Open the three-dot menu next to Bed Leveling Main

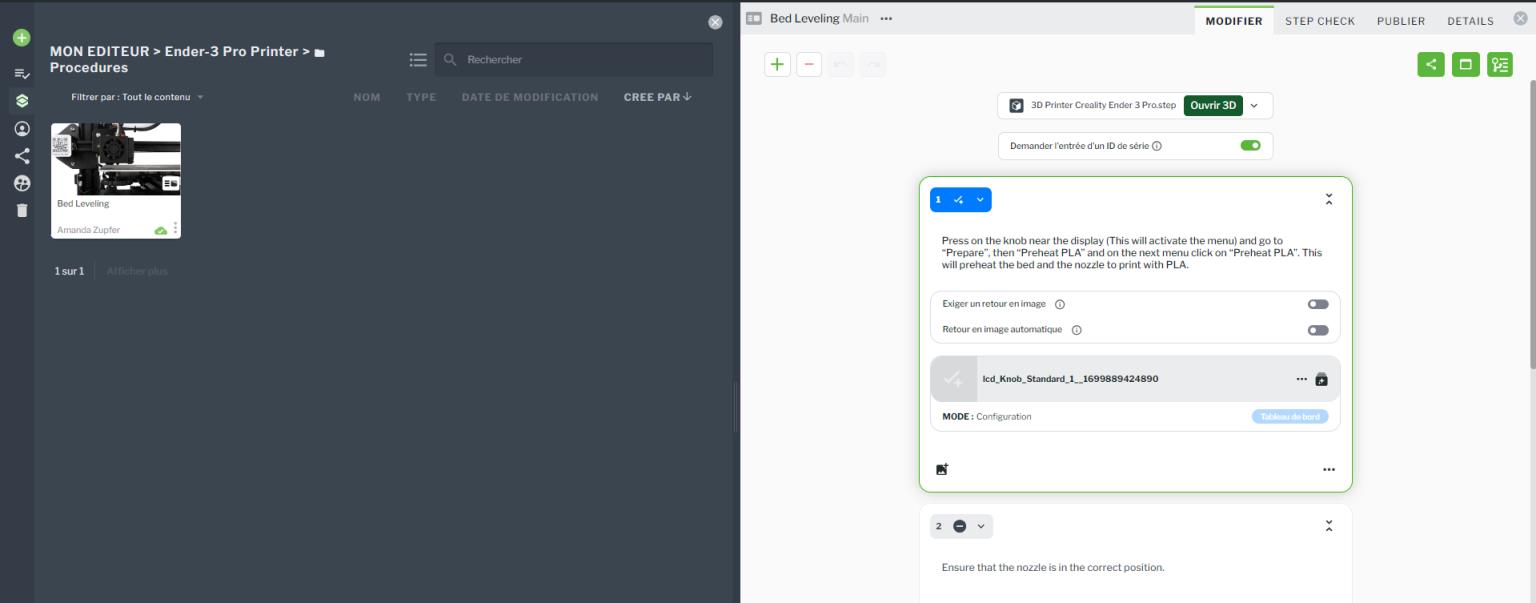tap(886, 18)
